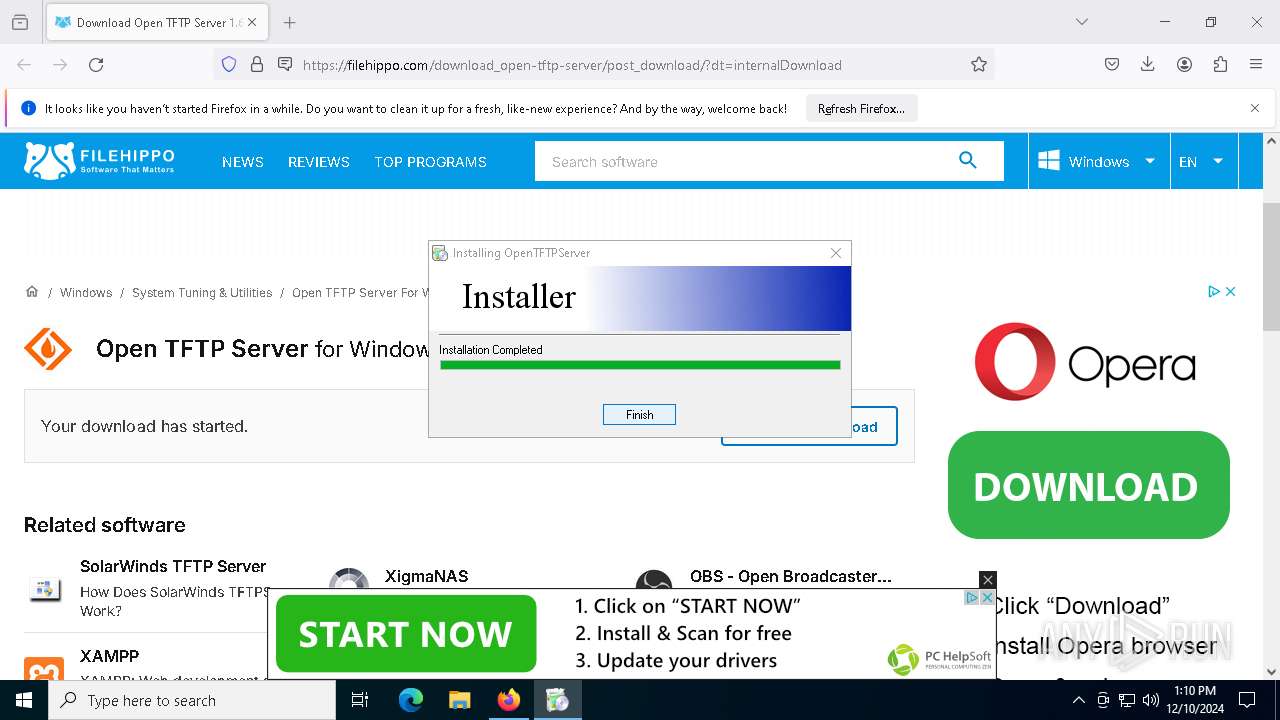Expand the EN language dropdown
Screen dimensions: 1280x720
tap(1202, 161)
